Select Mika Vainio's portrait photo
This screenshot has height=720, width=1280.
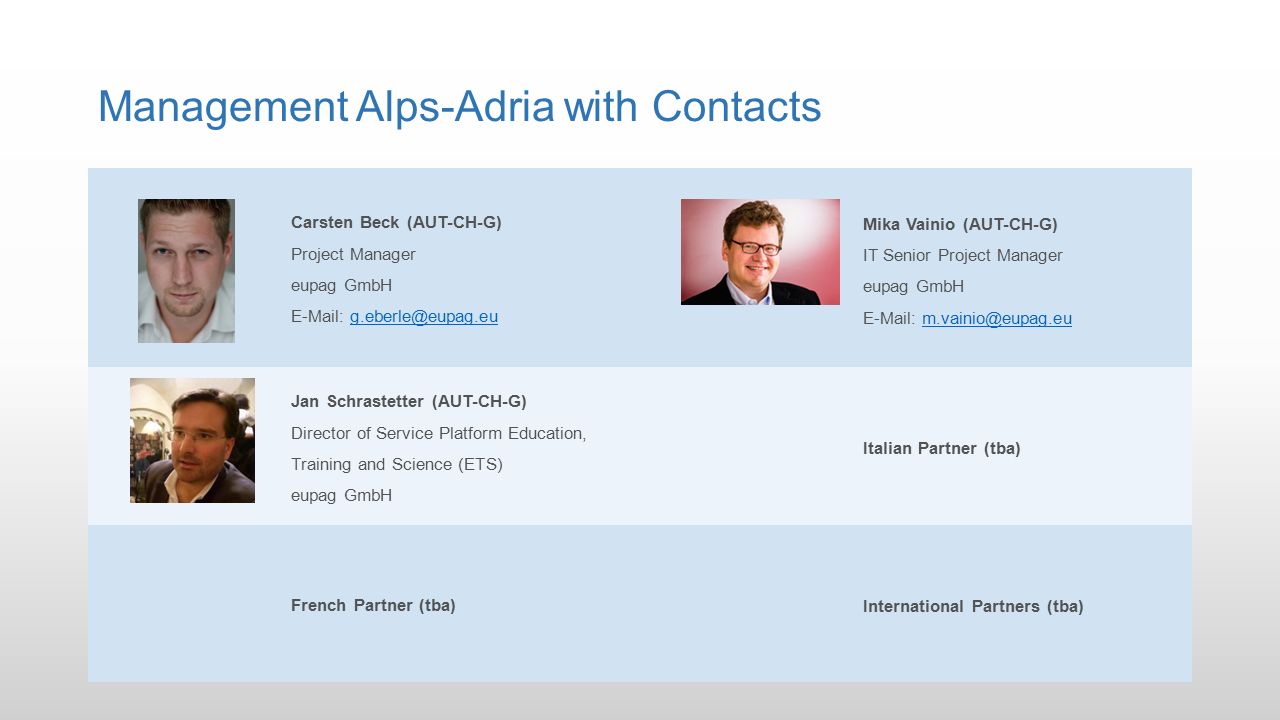click(760, 252)
